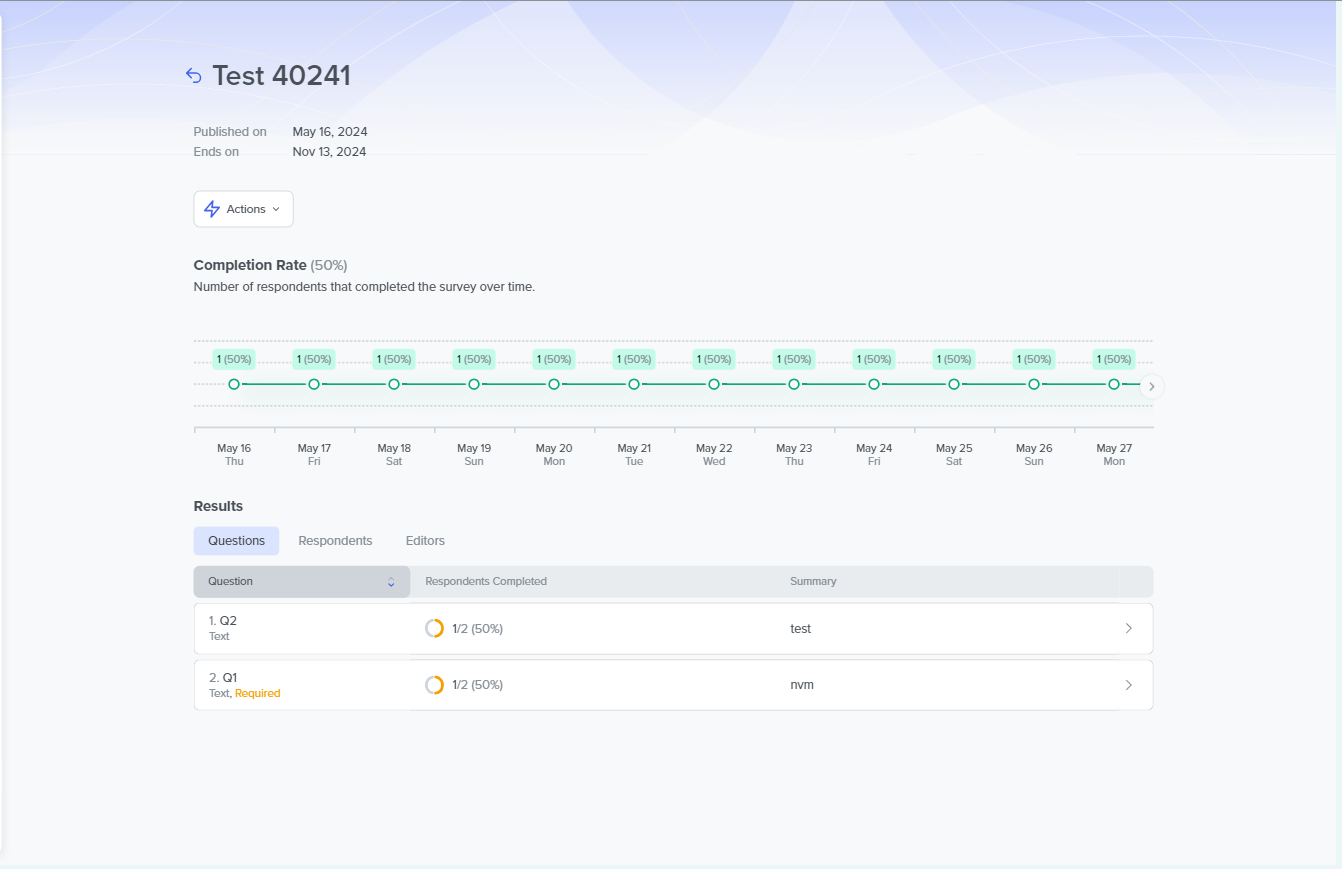Viewport: 1342px width, 869px height.
Task: Click the May 16 data point on chart
Action: click(234, 384)
